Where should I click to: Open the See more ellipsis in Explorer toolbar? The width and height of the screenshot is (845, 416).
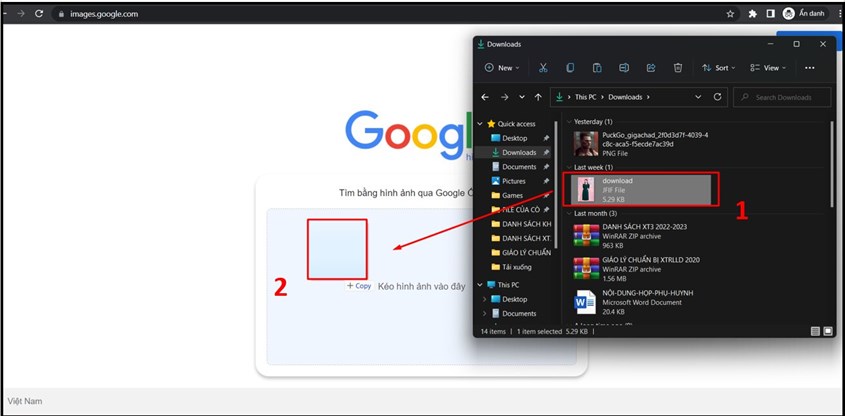pos(809,68)
